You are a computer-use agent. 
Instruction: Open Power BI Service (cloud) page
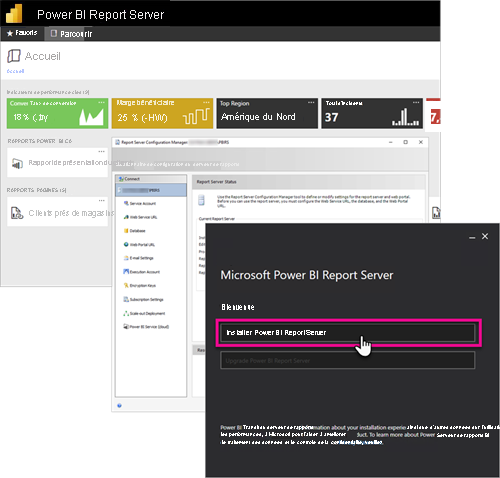click(x=146, y=327)
